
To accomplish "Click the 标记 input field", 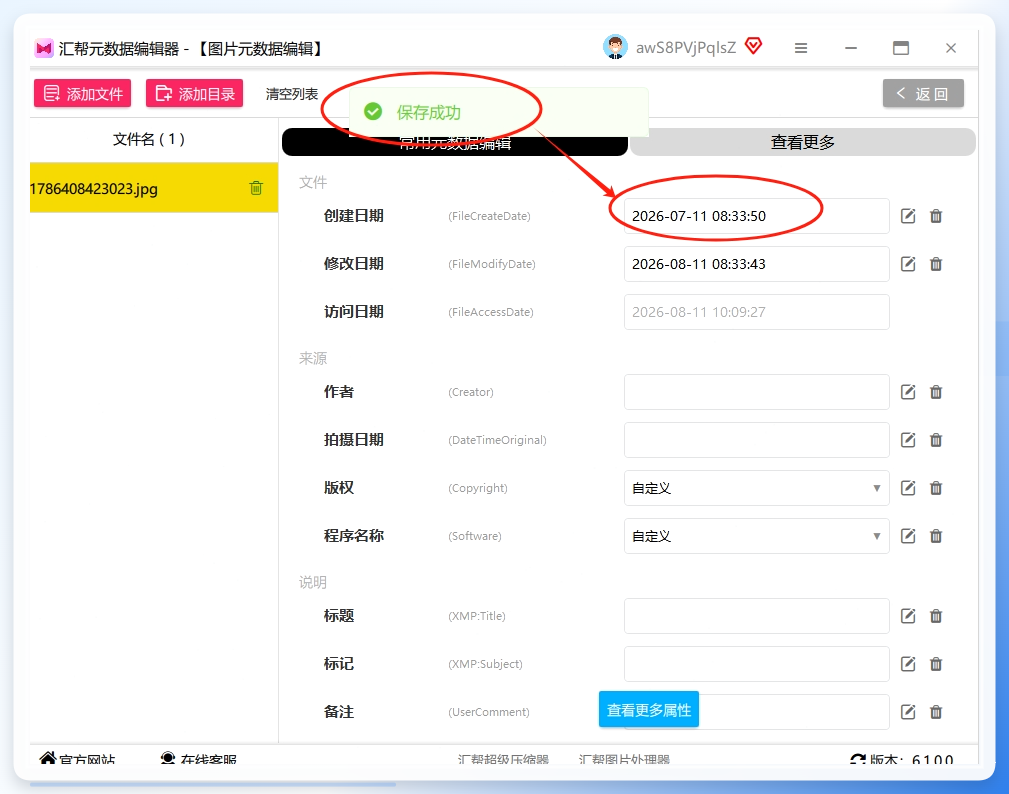I will click(757, 664).
